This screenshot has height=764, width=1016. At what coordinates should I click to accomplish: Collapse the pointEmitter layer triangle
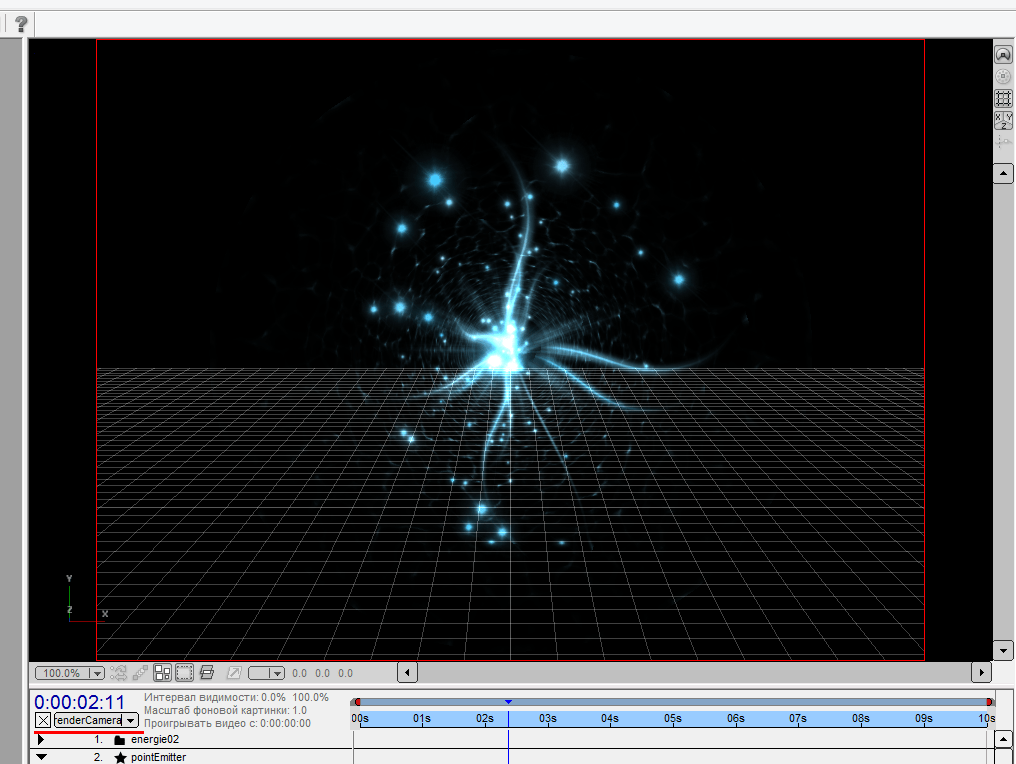point(41,757)
